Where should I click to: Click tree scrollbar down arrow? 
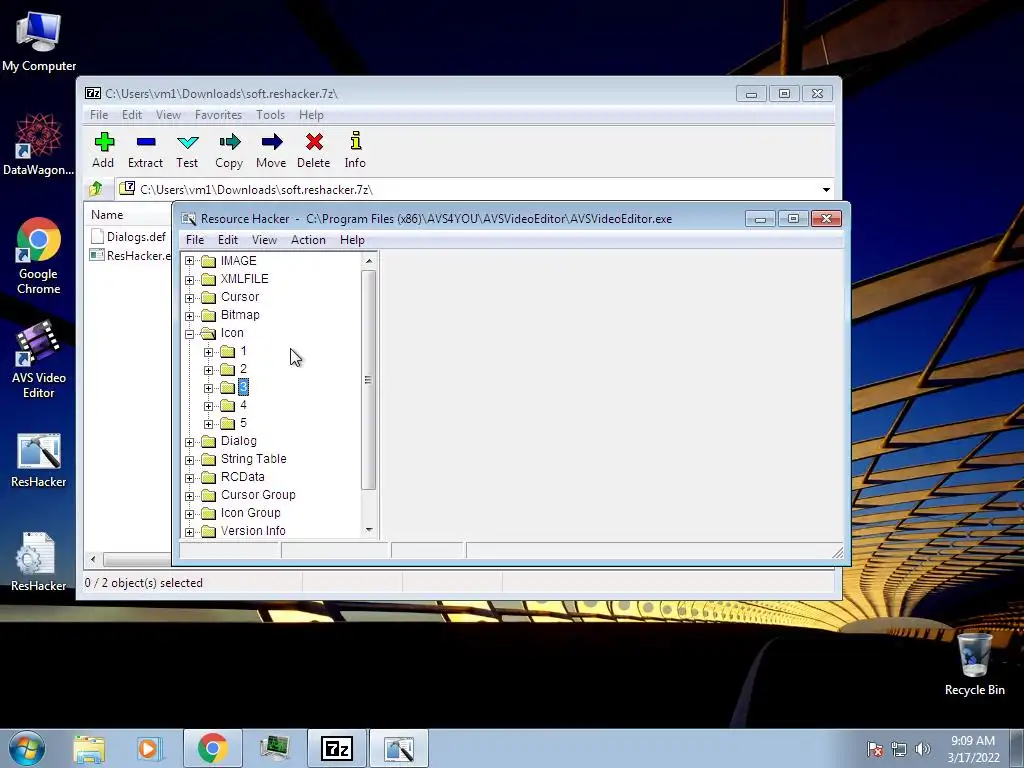tap(369, 530)
